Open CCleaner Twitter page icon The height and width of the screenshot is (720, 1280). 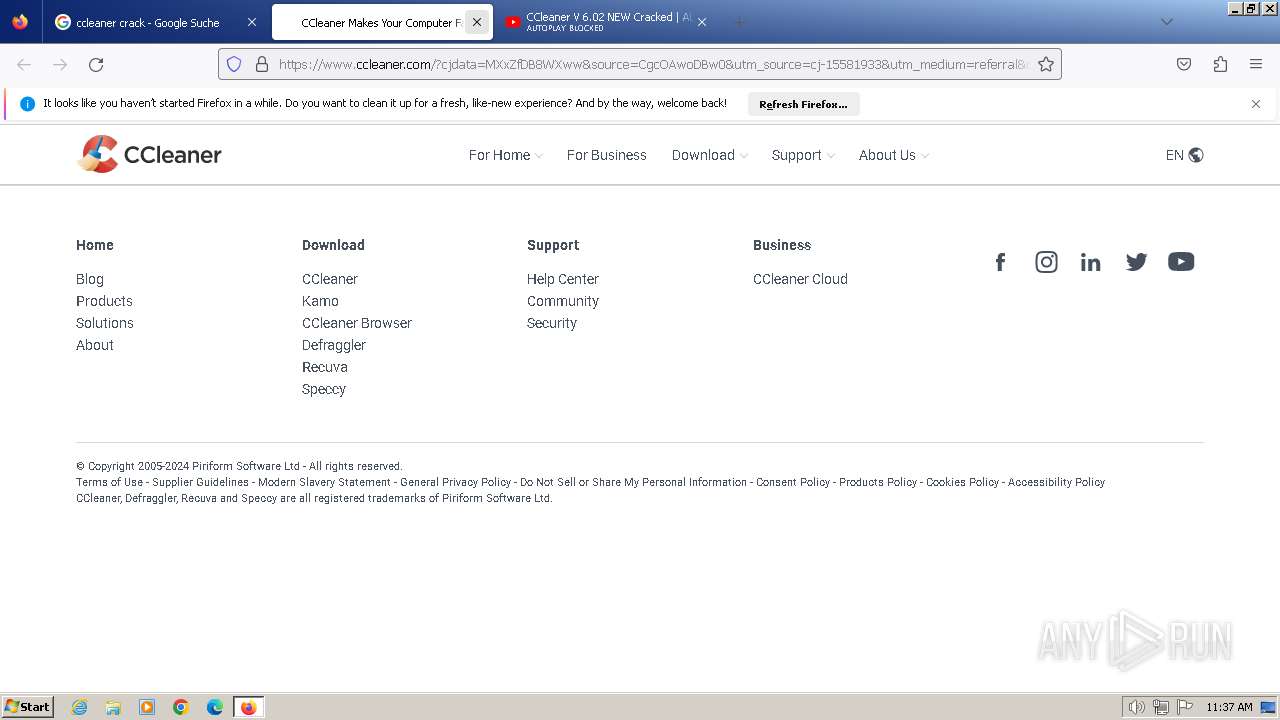pyautogui.click(x=1136, y=262)
